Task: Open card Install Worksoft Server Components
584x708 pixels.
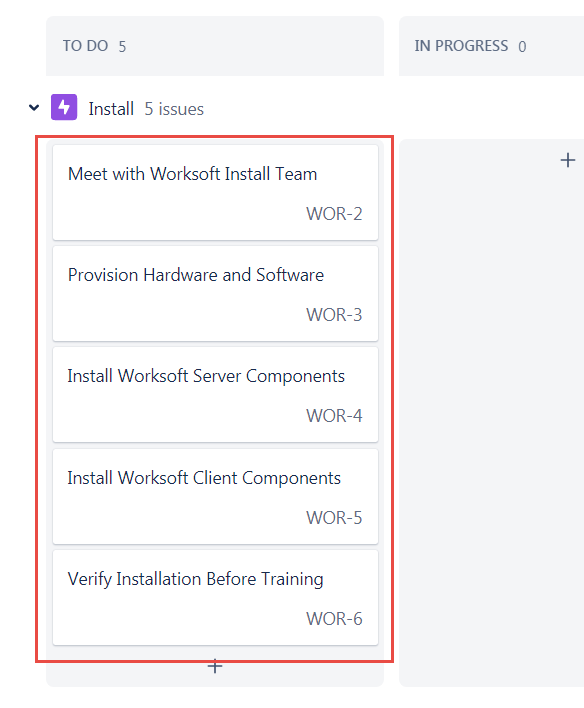Action: (x=215, y=395)
